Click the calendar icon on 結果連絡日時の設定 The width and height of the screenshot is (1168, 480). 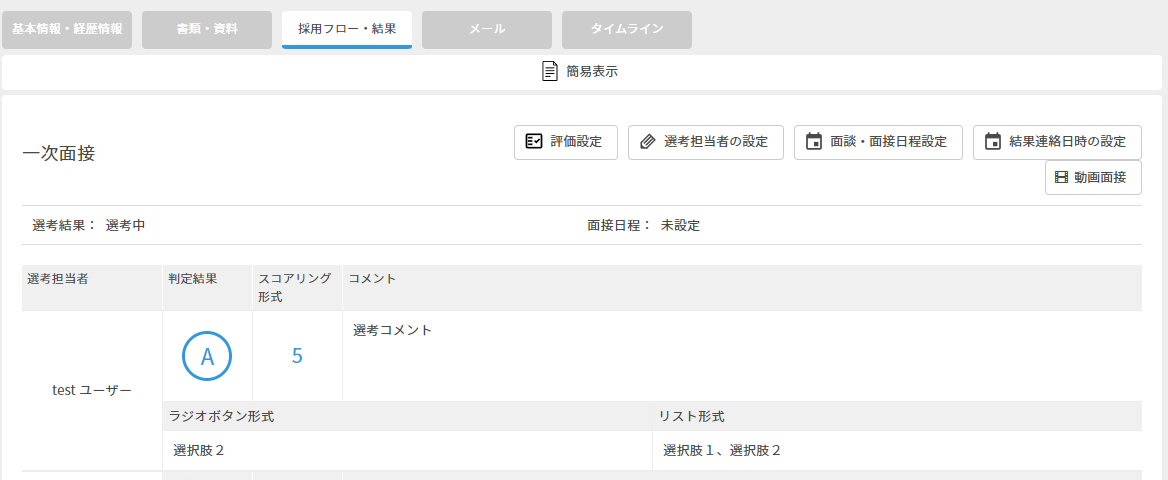coord(992,142)
